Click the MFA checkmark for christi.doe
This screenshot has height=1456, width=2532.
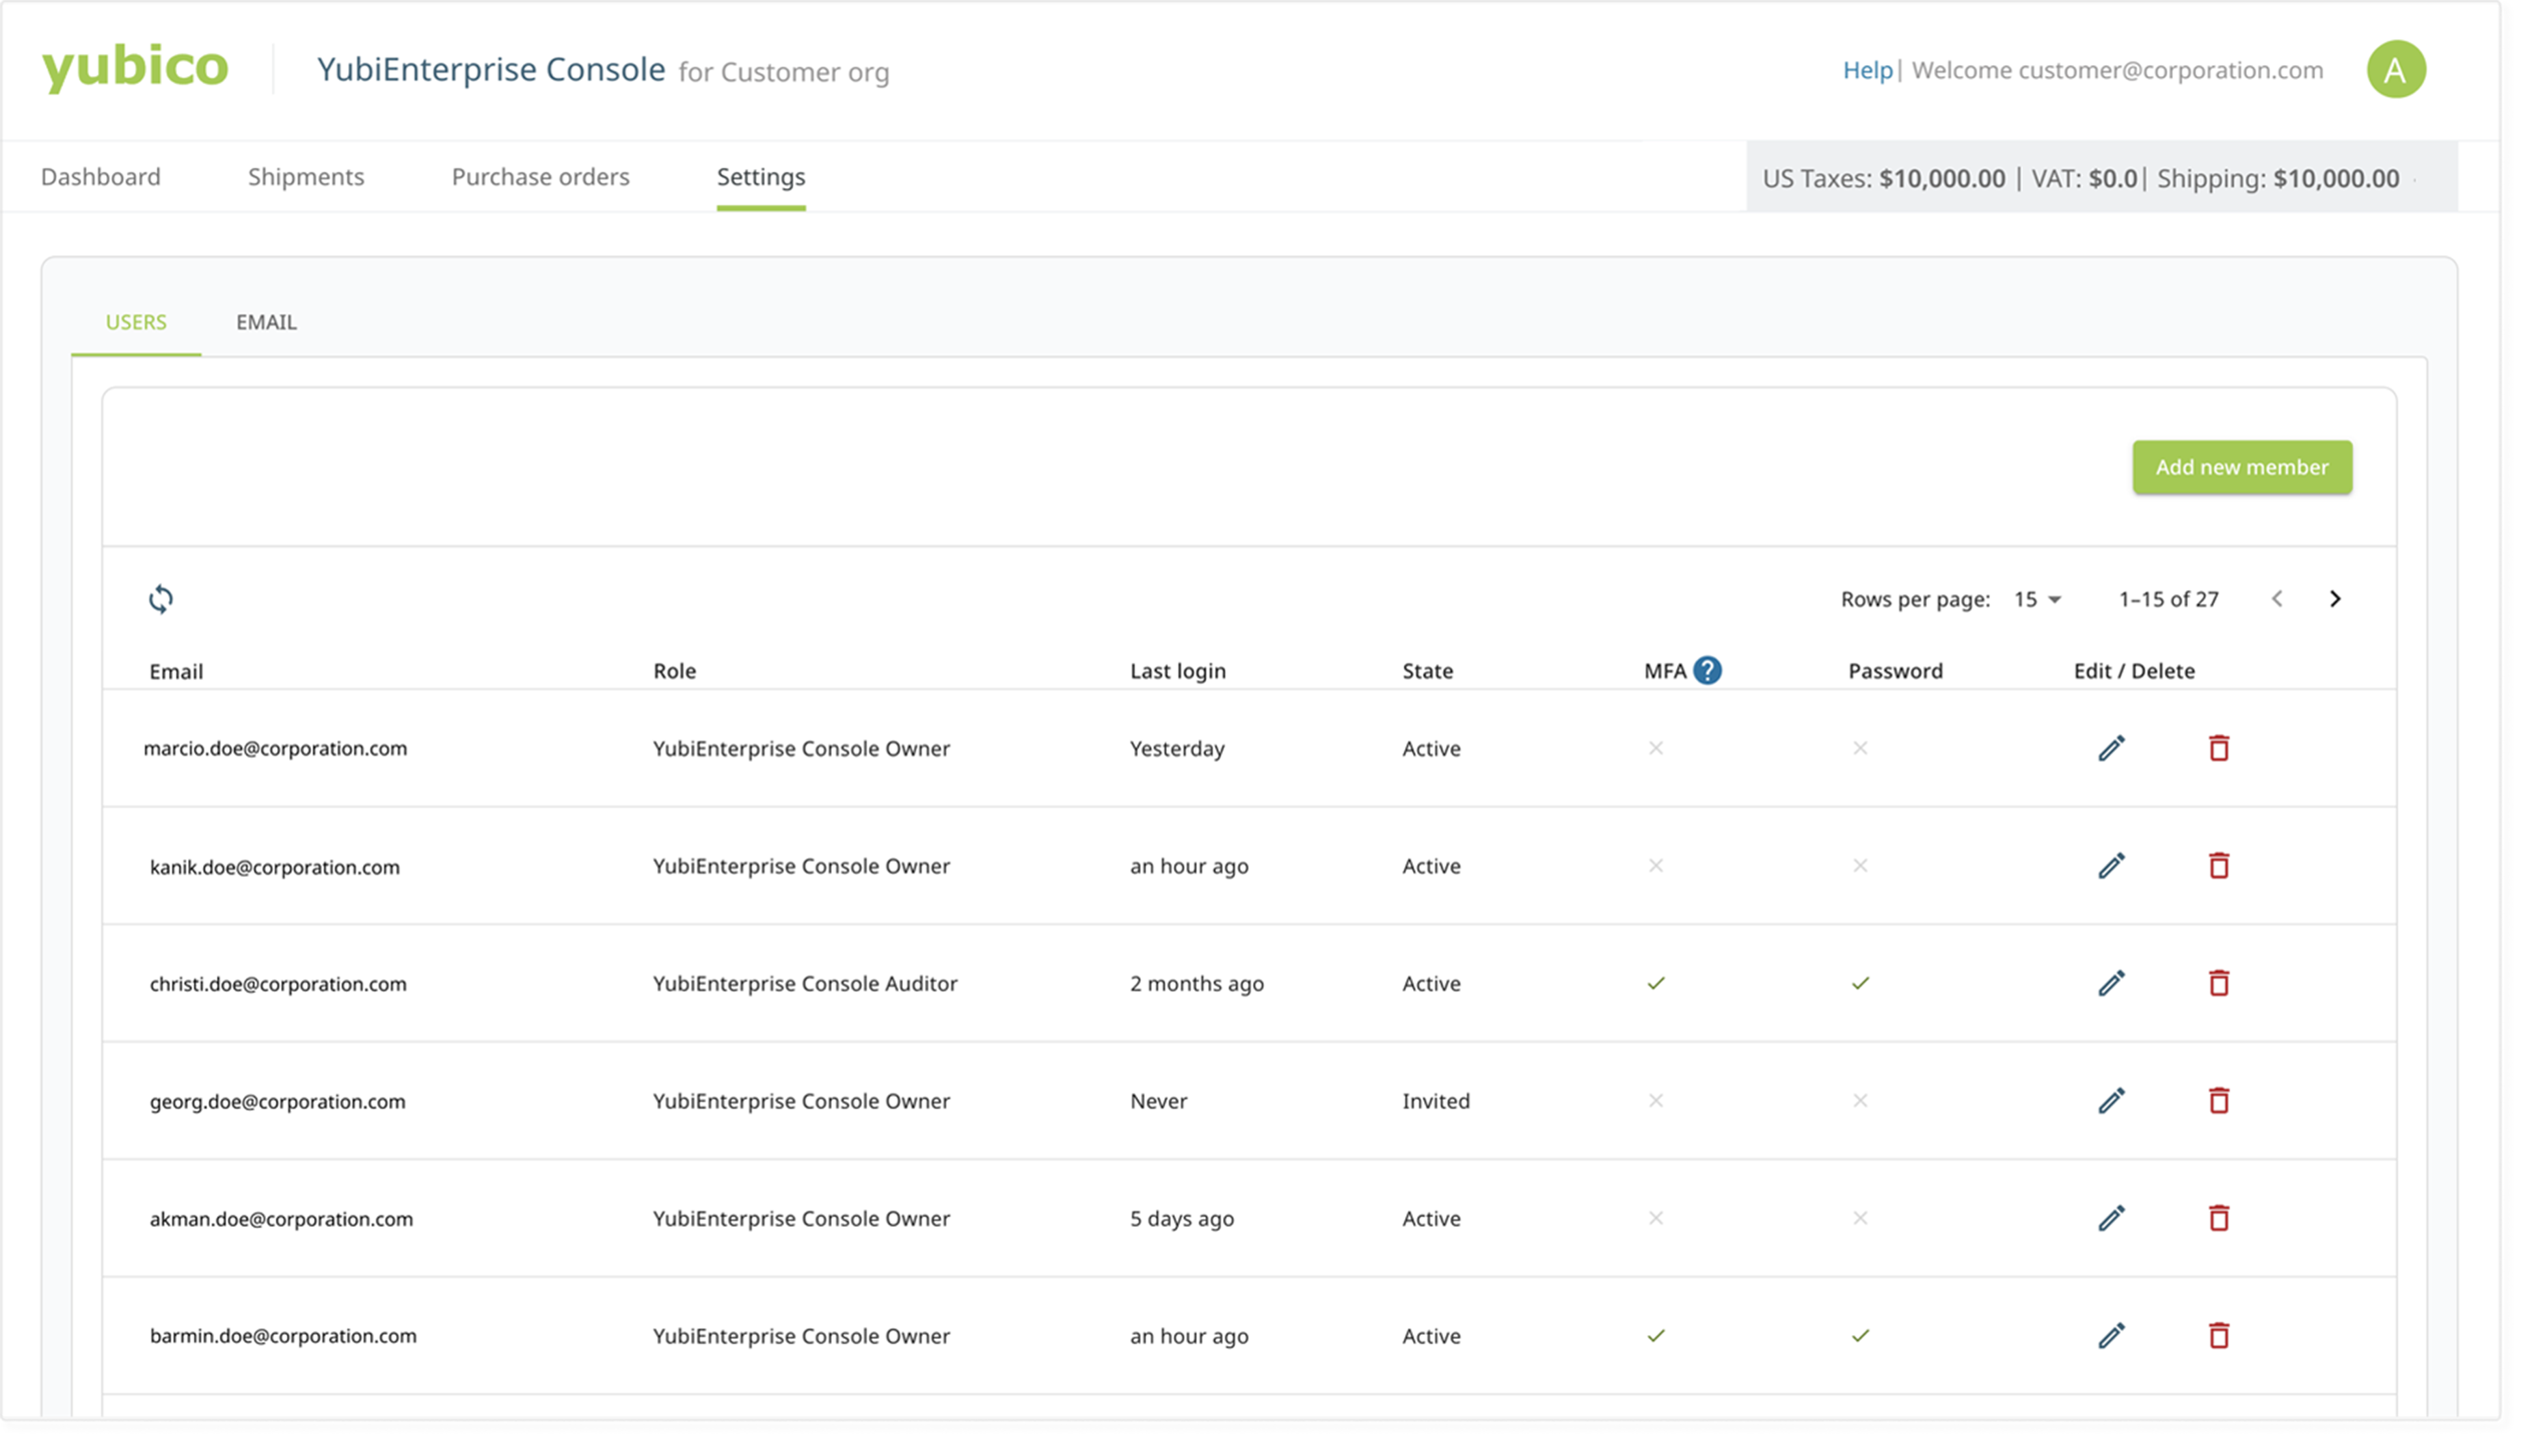(x=1656, y=983)
